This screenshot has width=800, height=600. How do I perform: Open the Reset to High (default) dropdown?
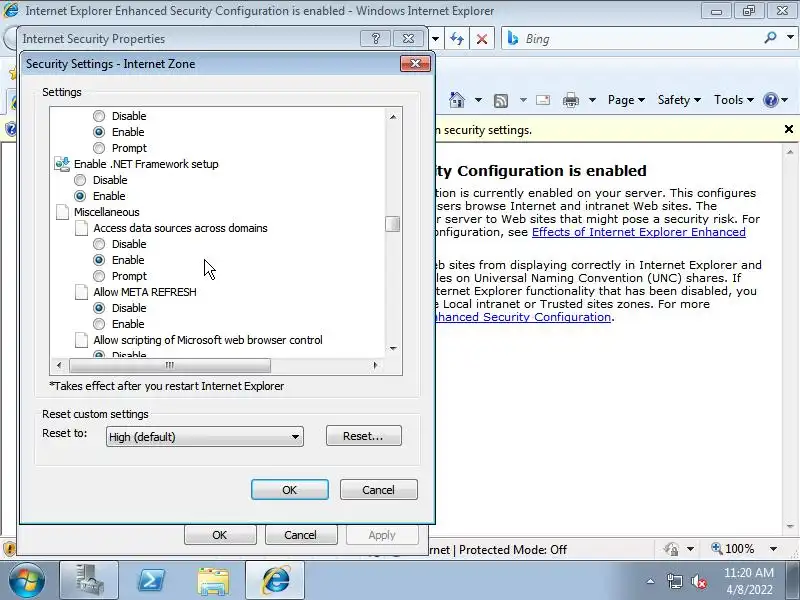(205, 437)
